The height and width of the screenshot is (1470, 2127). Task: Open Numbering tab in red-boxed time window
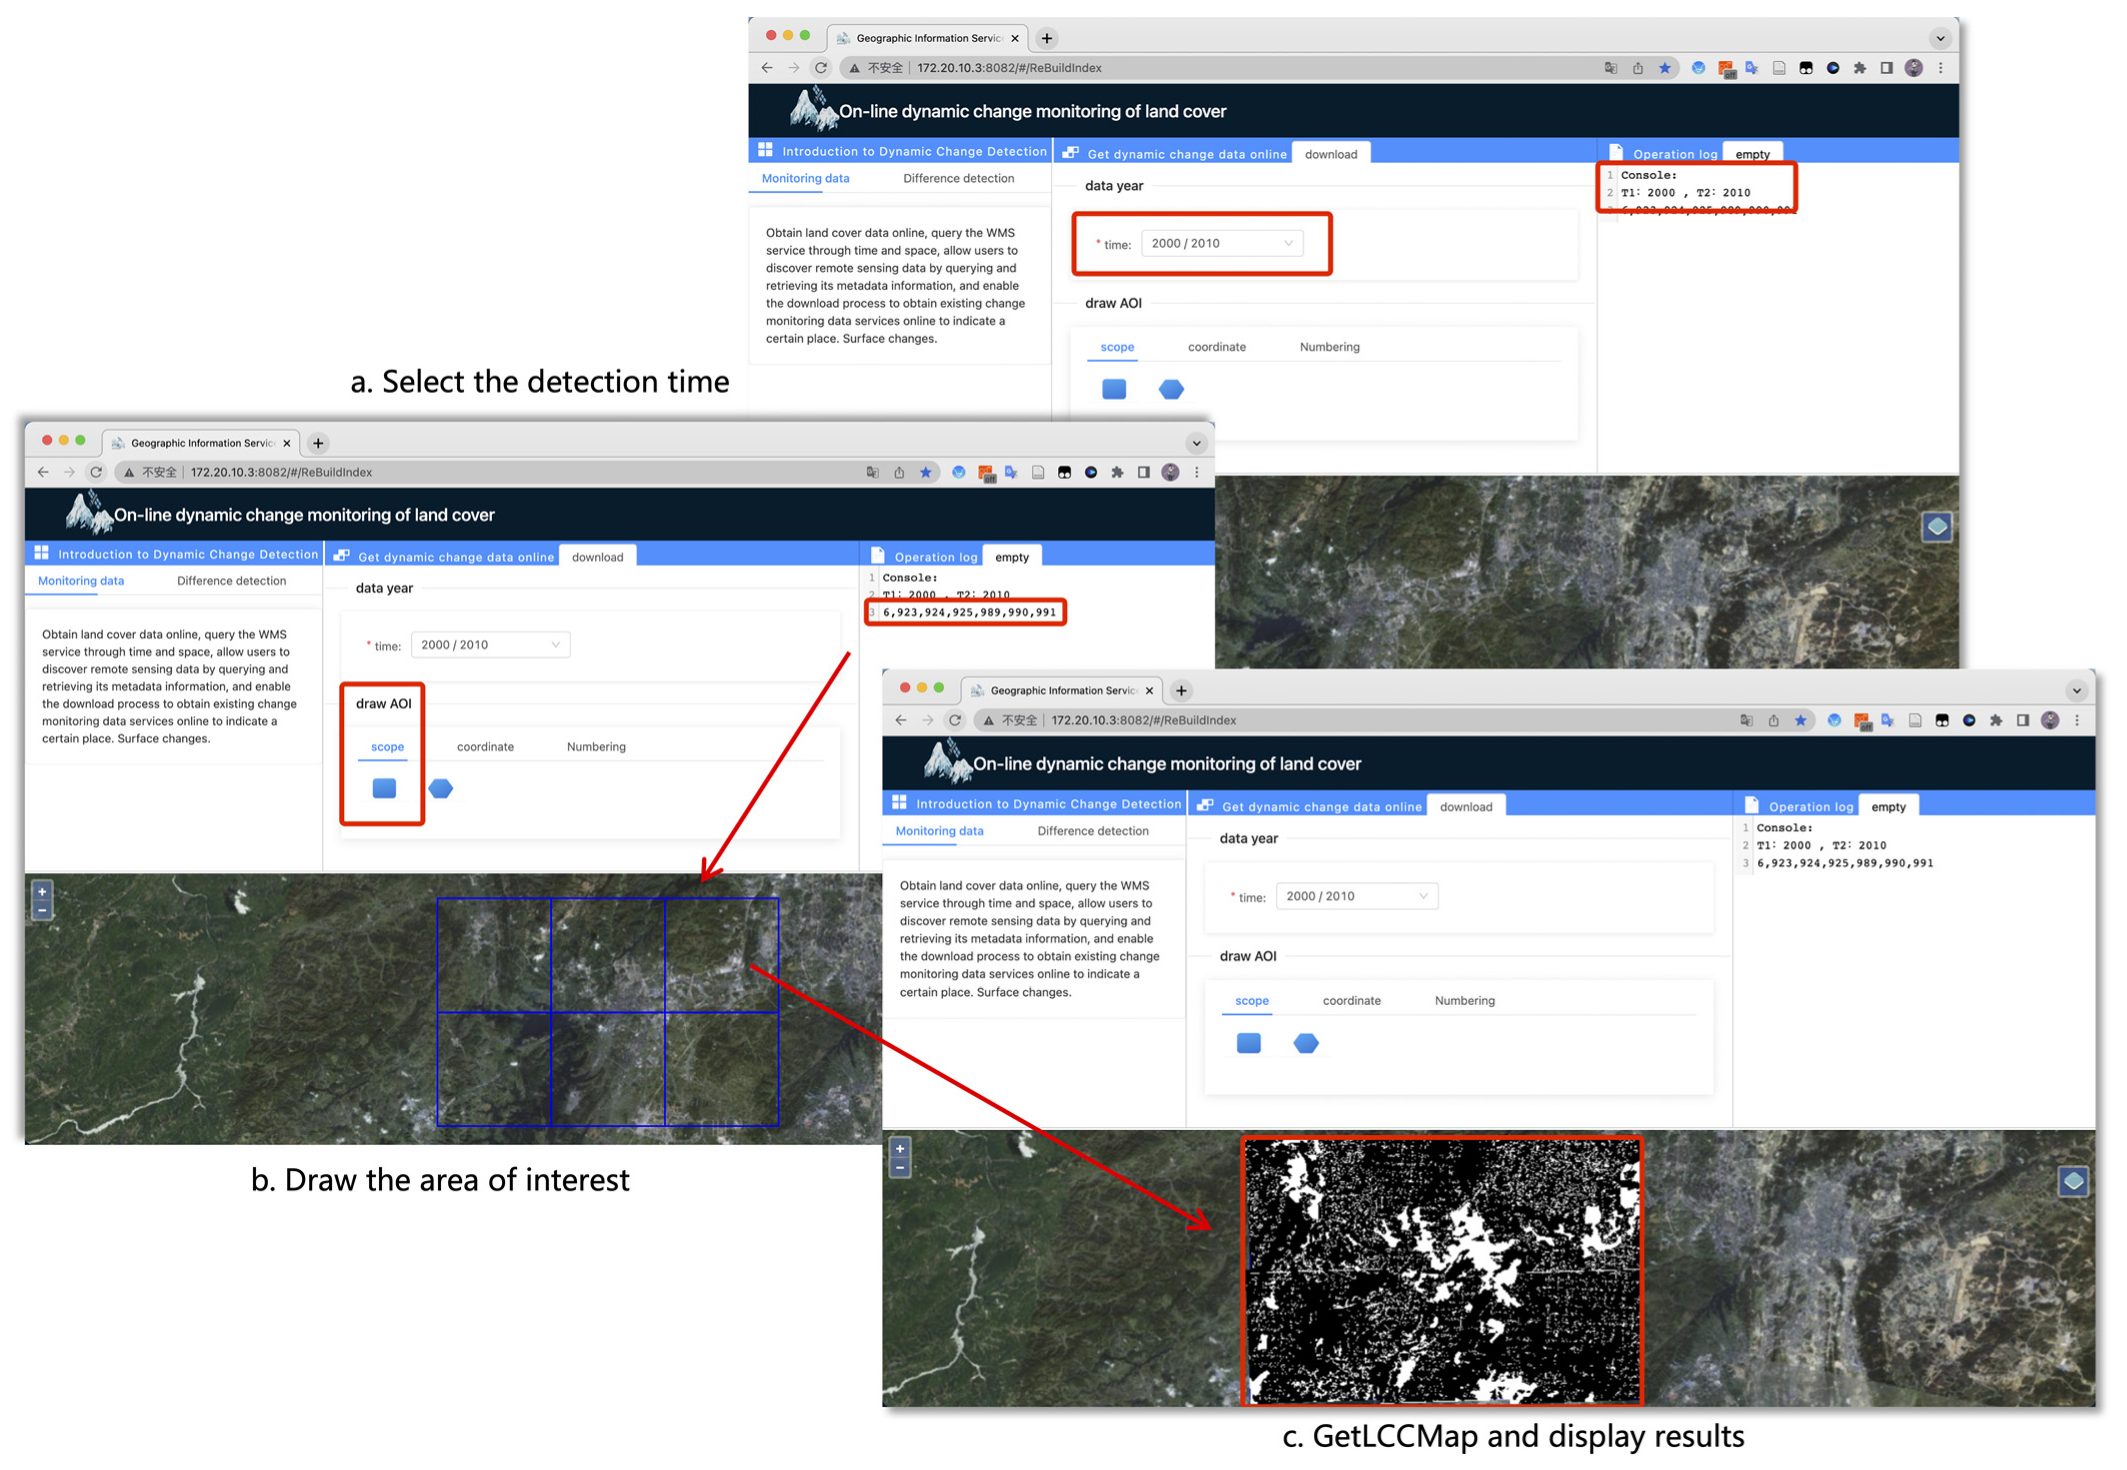point(1329,347)
